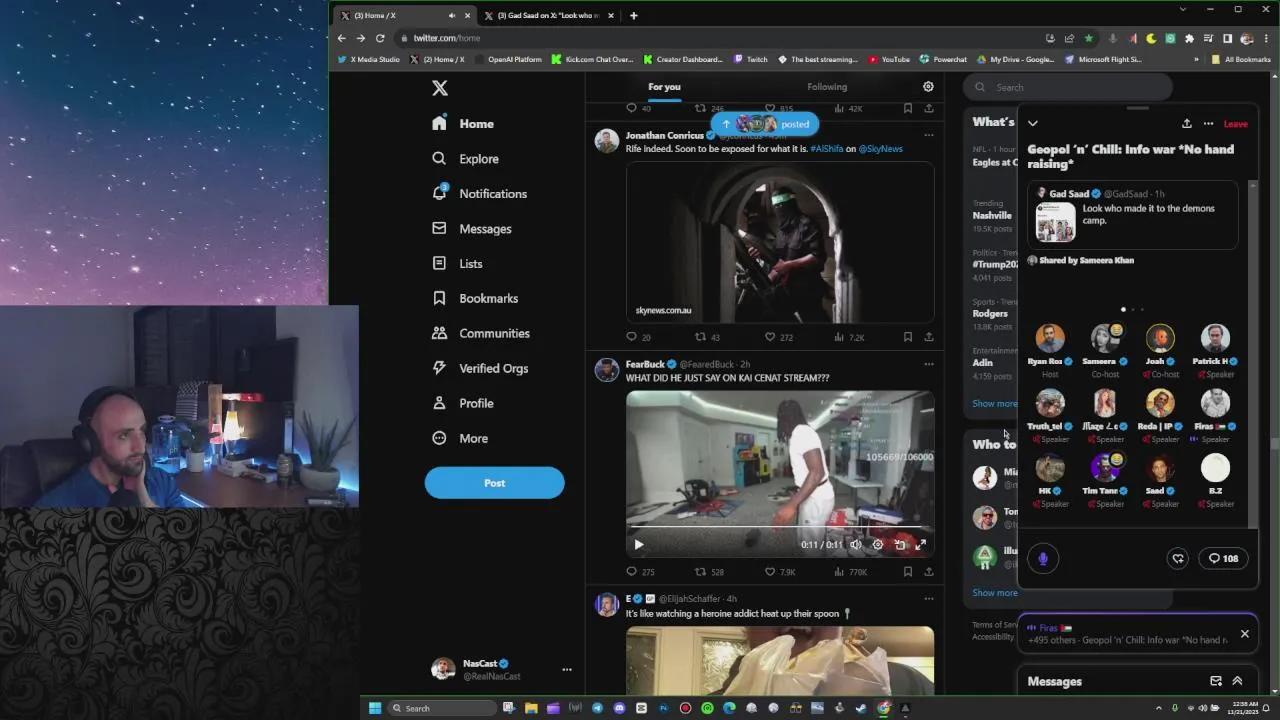Image resolution: width=1280 pixels, height=720 pixels.
Task: Open Messages in the sidebar
Action: pyautogui.click(x=472, y=229)
